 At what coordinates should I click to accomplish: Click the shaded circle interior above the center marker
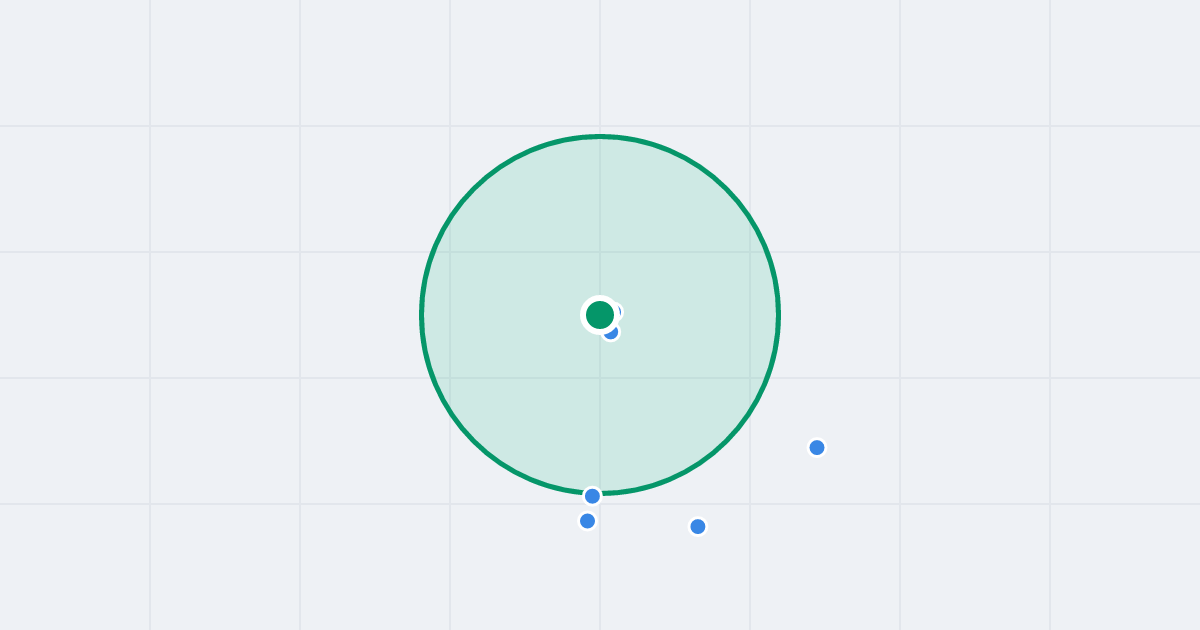click(600, 215)
